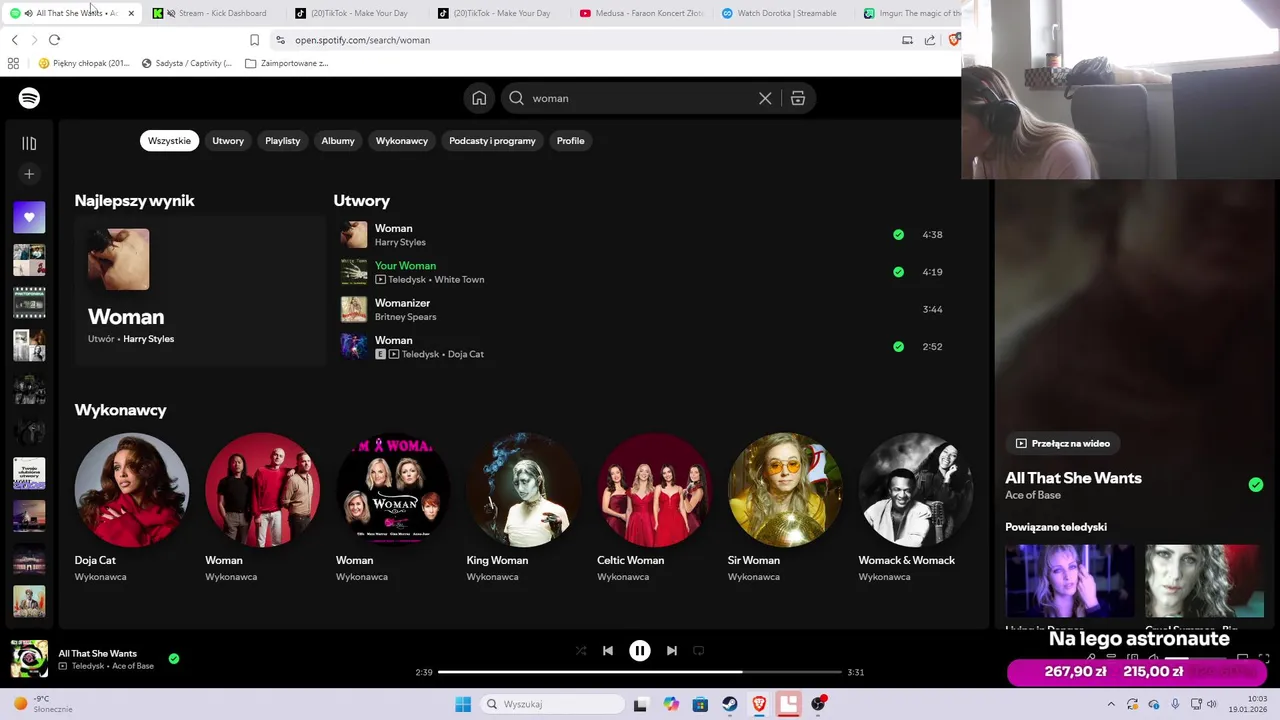Open Microsoft Store taskbar icon

click(700, 704)
